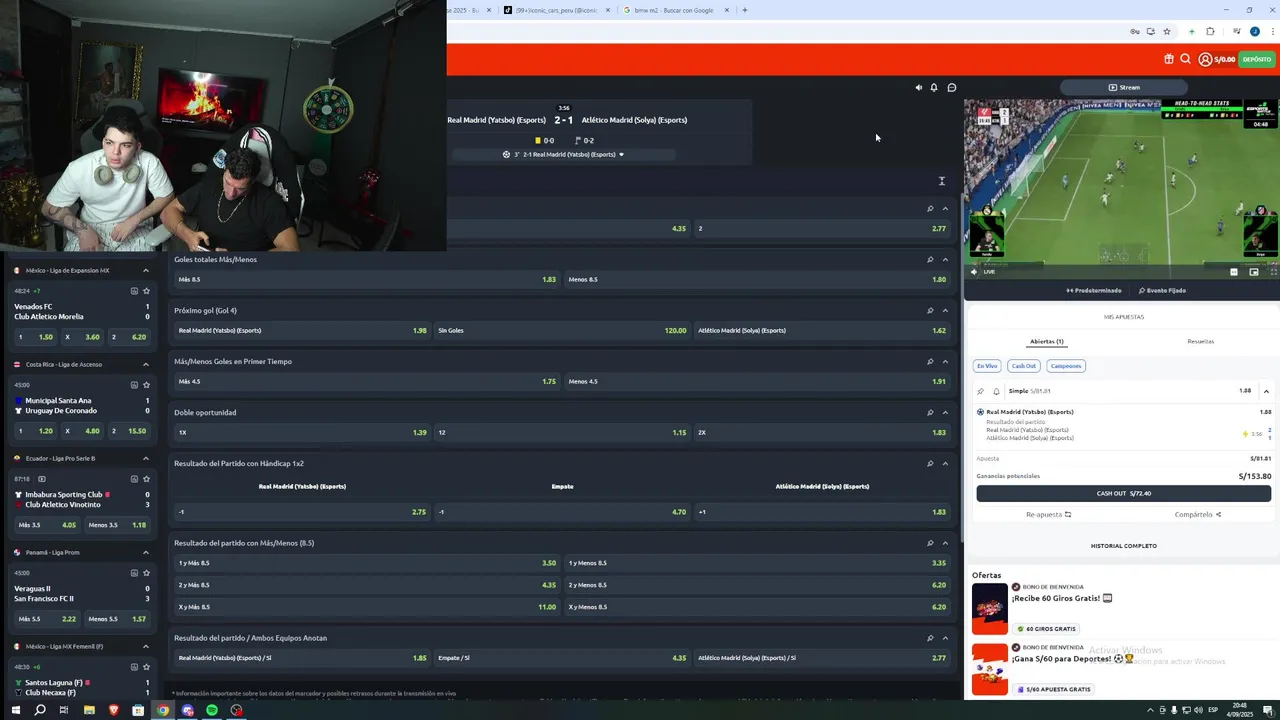Collapse México Liga de Expansion MX league

click(146, 270)
